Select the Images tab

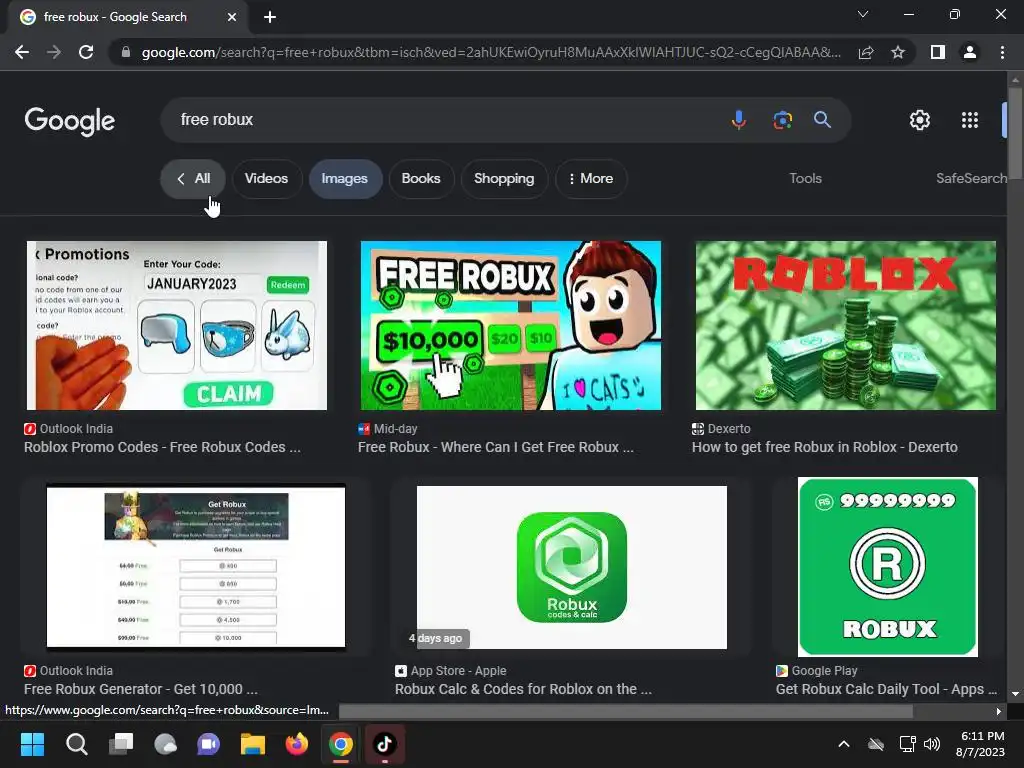(345, 178)
